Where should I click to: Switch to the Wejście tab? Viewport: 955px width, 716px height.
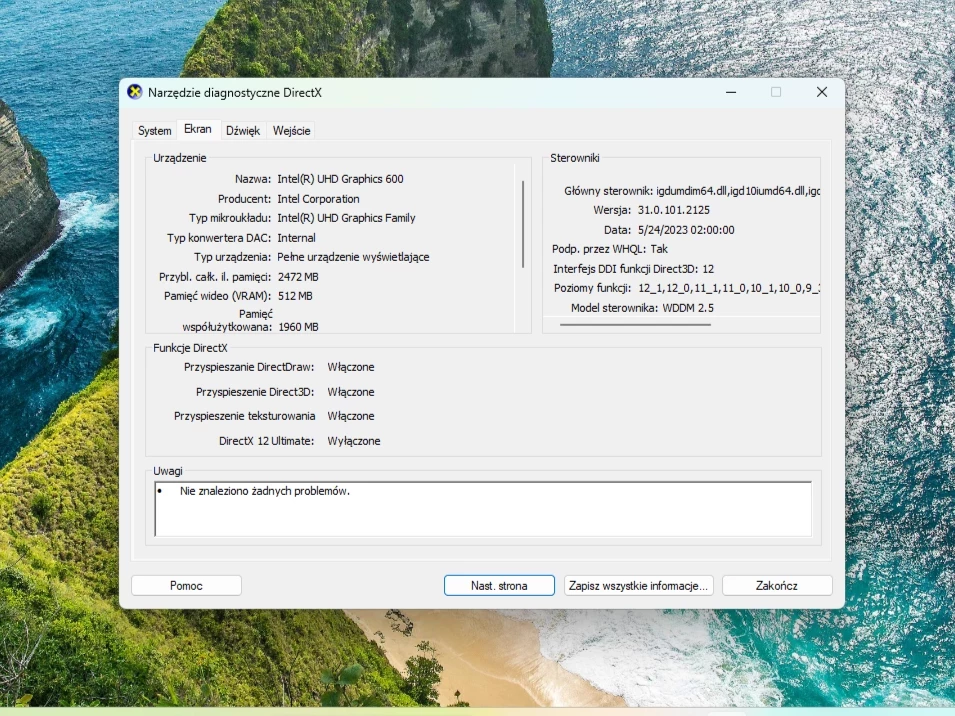pos(291,130)
